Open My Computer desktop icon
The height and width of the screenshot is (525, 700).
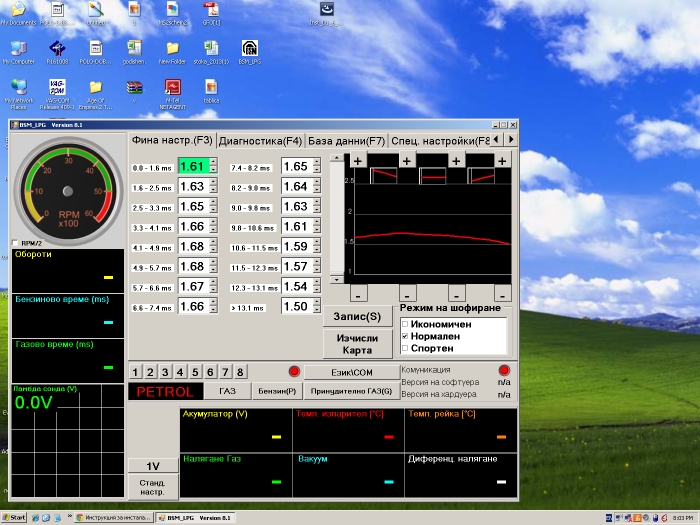[18, 49]
